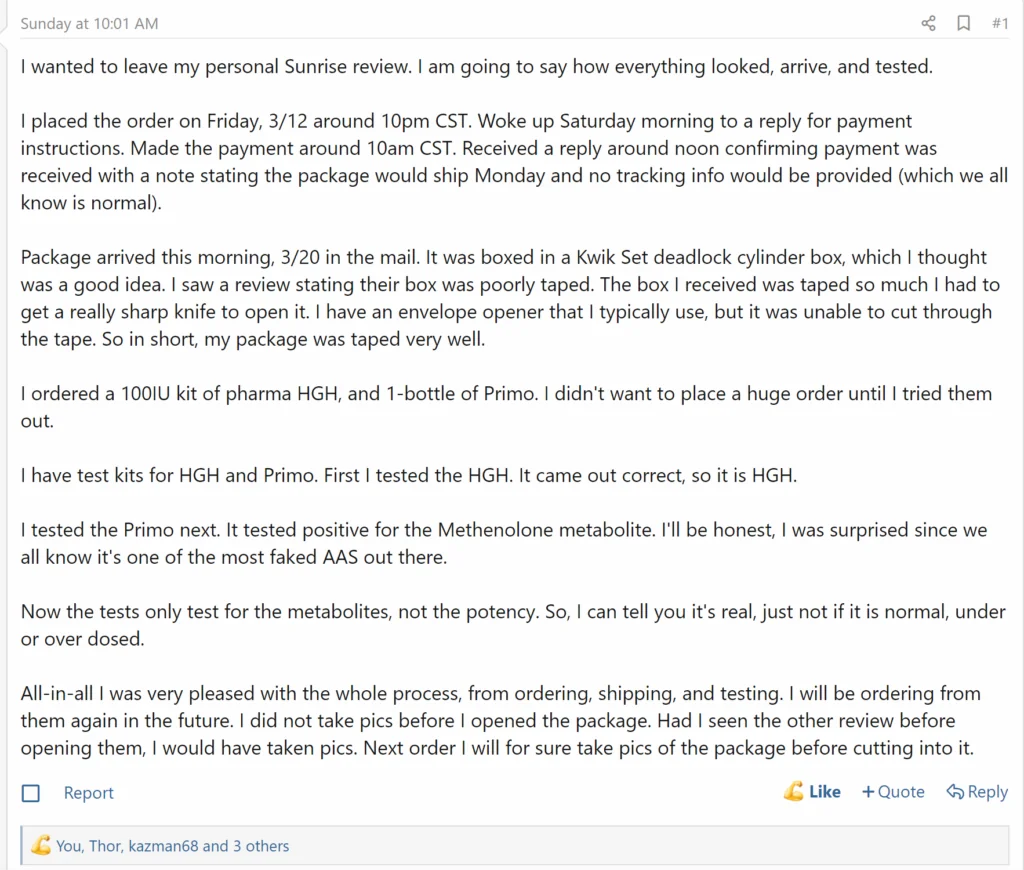1024x870 pixels.
Task: Click the "Sunday at 10:01 AM" timestamp
Action: click(89, 23)
